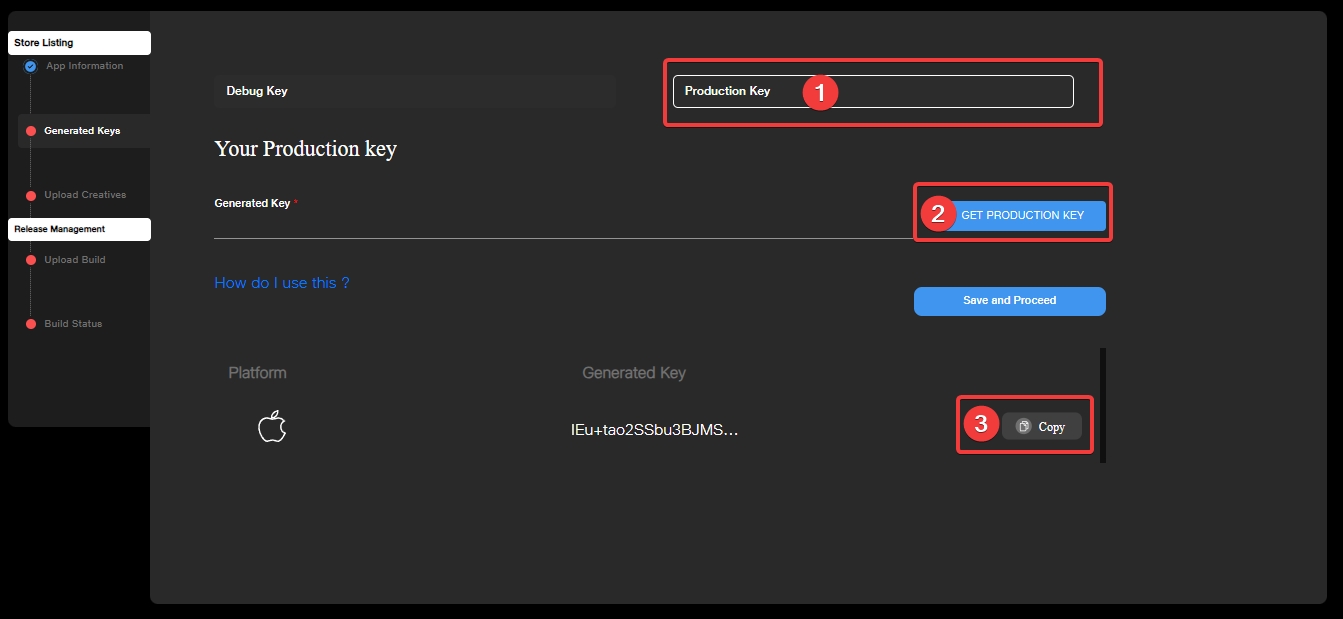Click the Save and Proceed button
Viewport: 1343px width, 619px height.
[x=1009, y=301]
